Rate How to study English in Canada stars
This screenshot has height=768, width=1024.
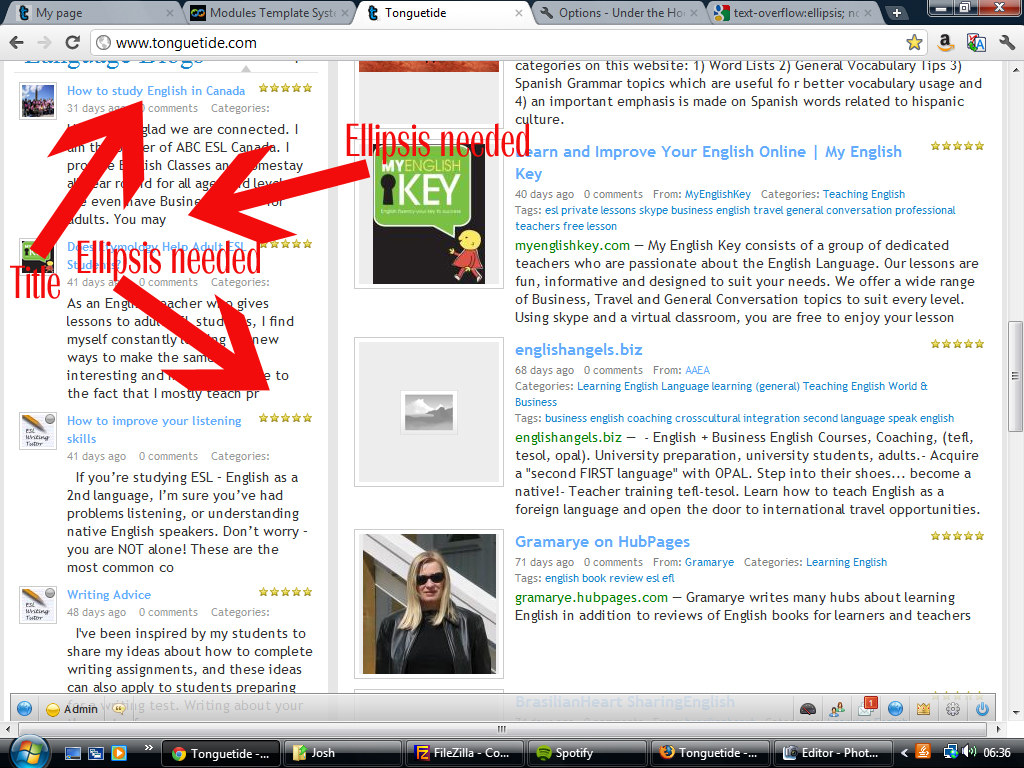(285, 88)
